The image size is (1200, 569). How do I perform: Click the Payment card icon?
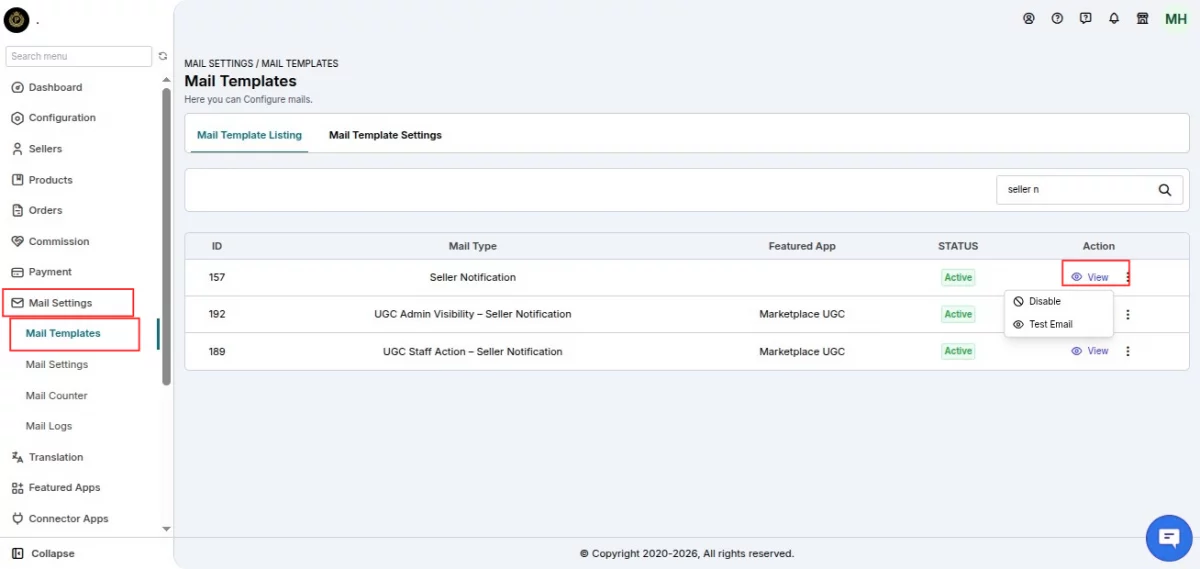click(17, 272)
